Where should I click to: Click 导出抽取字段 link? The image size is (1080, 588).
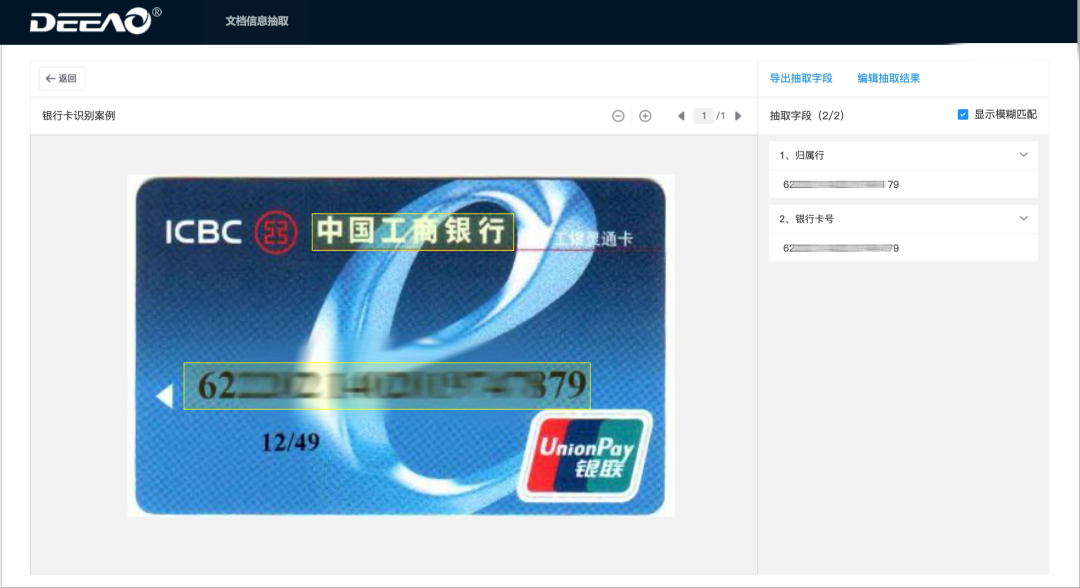[x=801, y=78]
